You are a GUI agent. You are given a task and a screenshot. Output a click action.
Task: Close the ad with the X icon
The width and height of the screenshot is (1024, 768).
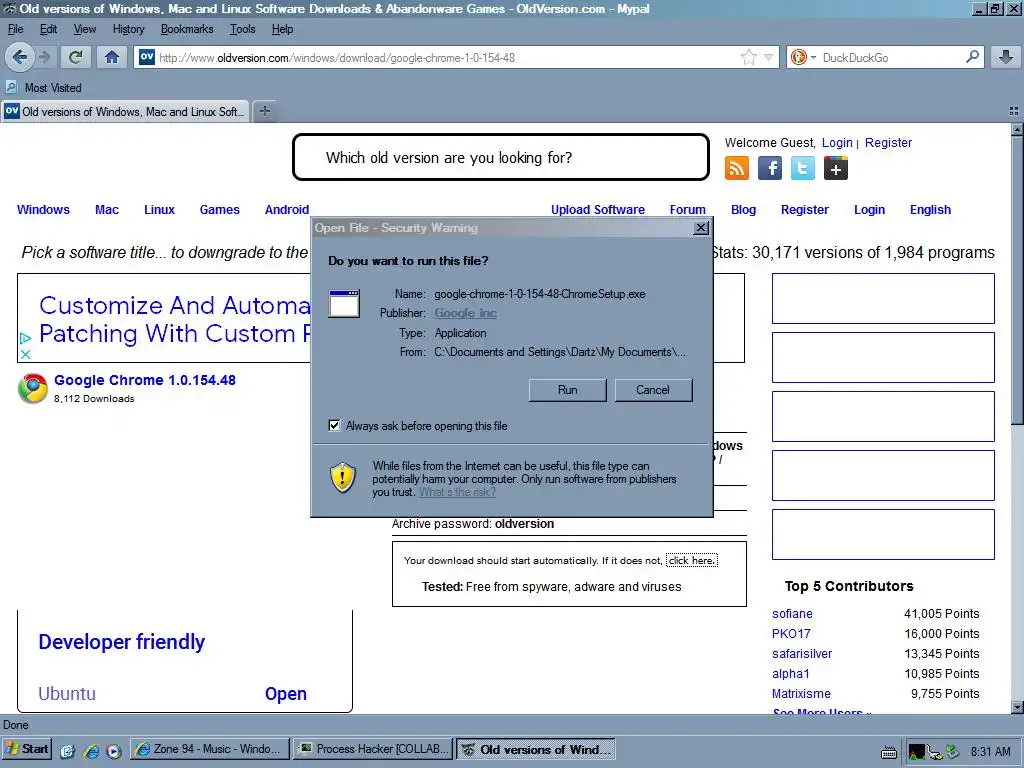pyautogui.click(x=25, y=355)
